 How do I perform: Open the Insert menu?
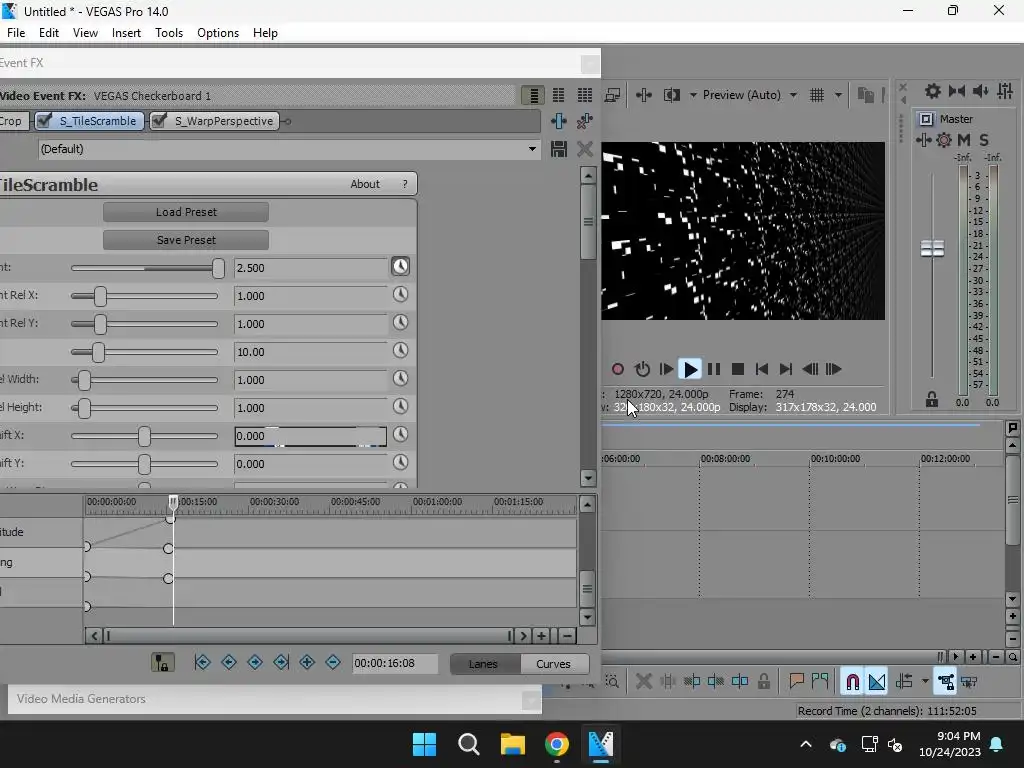point(126,33)
